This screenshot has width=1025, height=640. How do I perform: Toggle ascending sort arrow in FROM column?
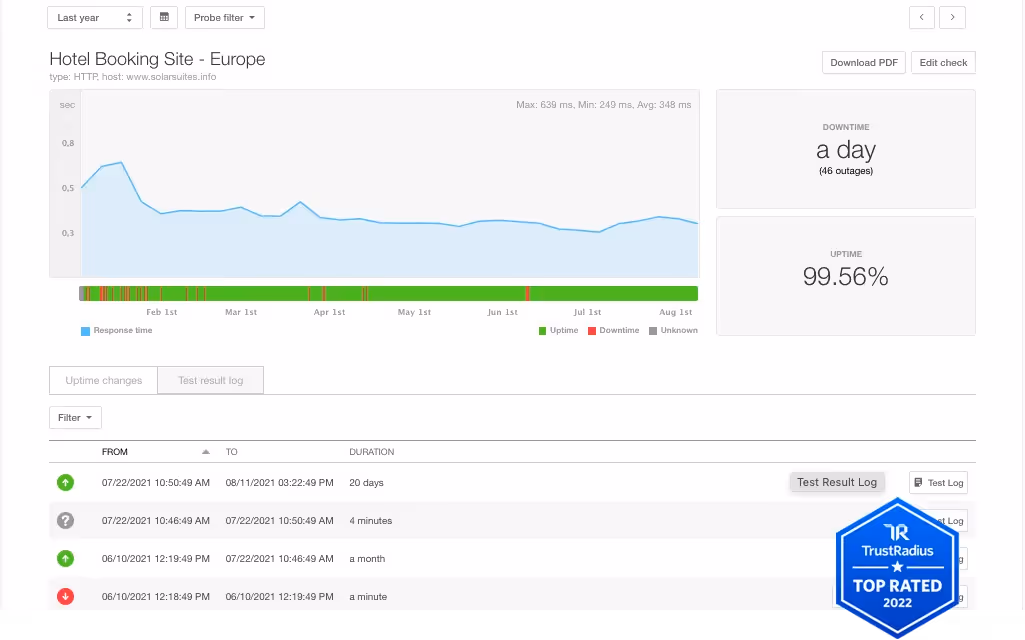coord(206,452)
